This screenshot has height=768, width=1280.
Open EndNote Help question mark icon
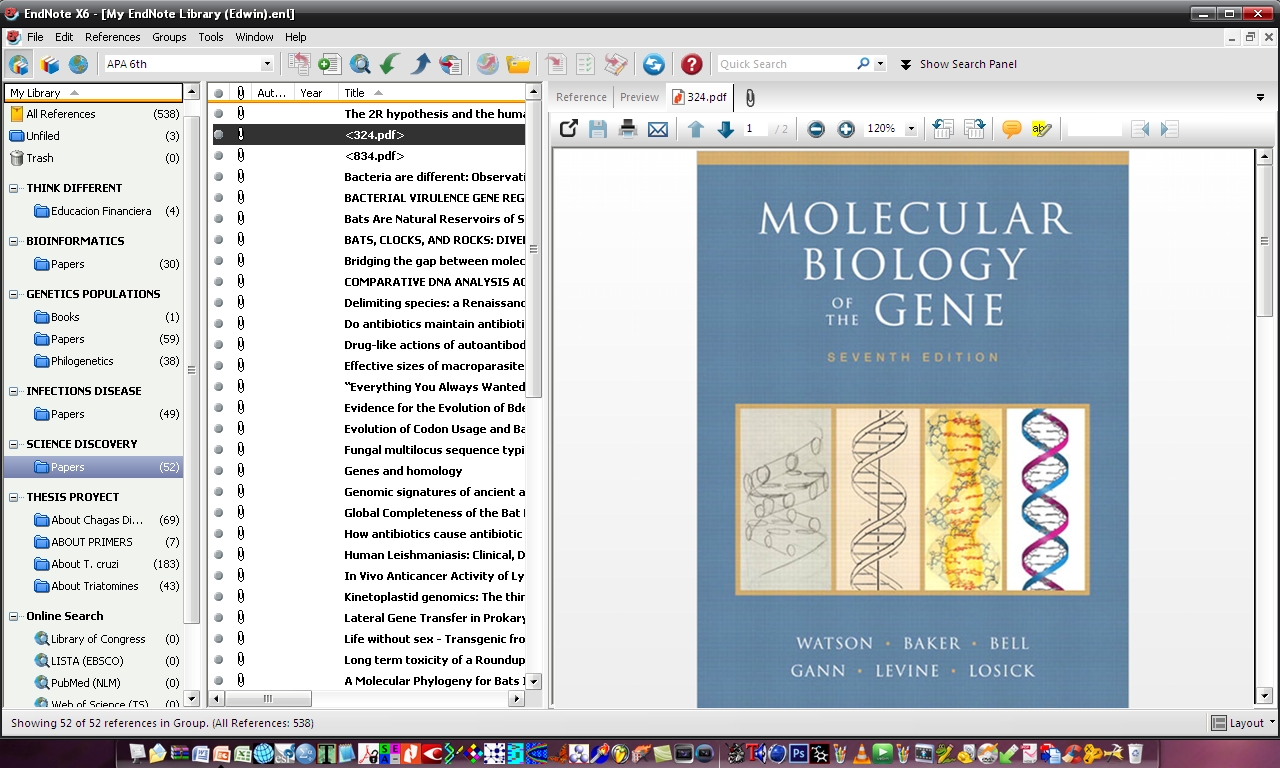(691, 64)
